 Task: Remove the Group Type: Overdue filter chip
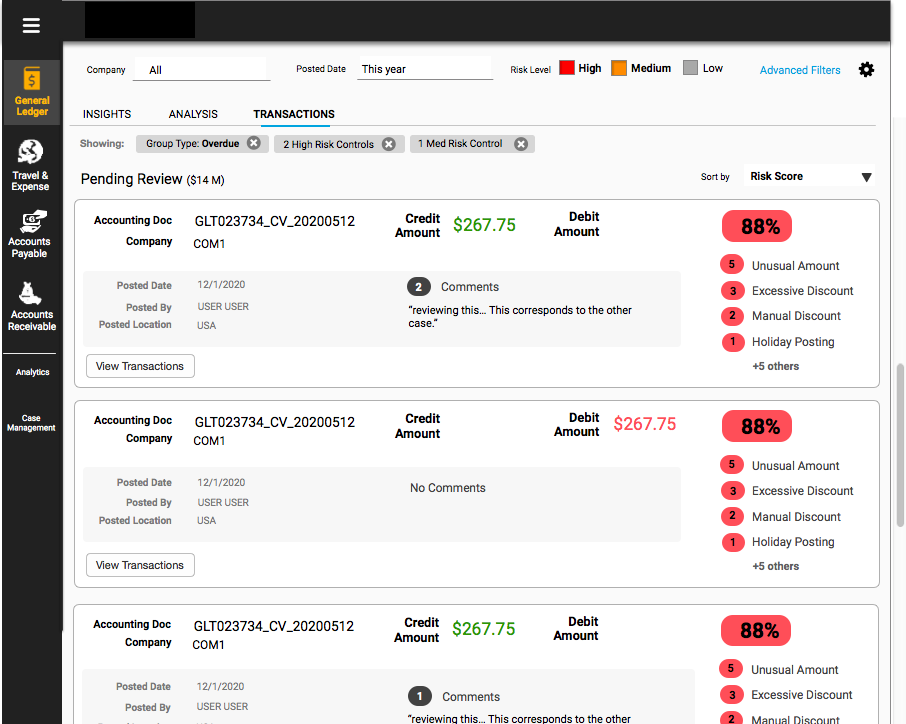click(254, 143)
